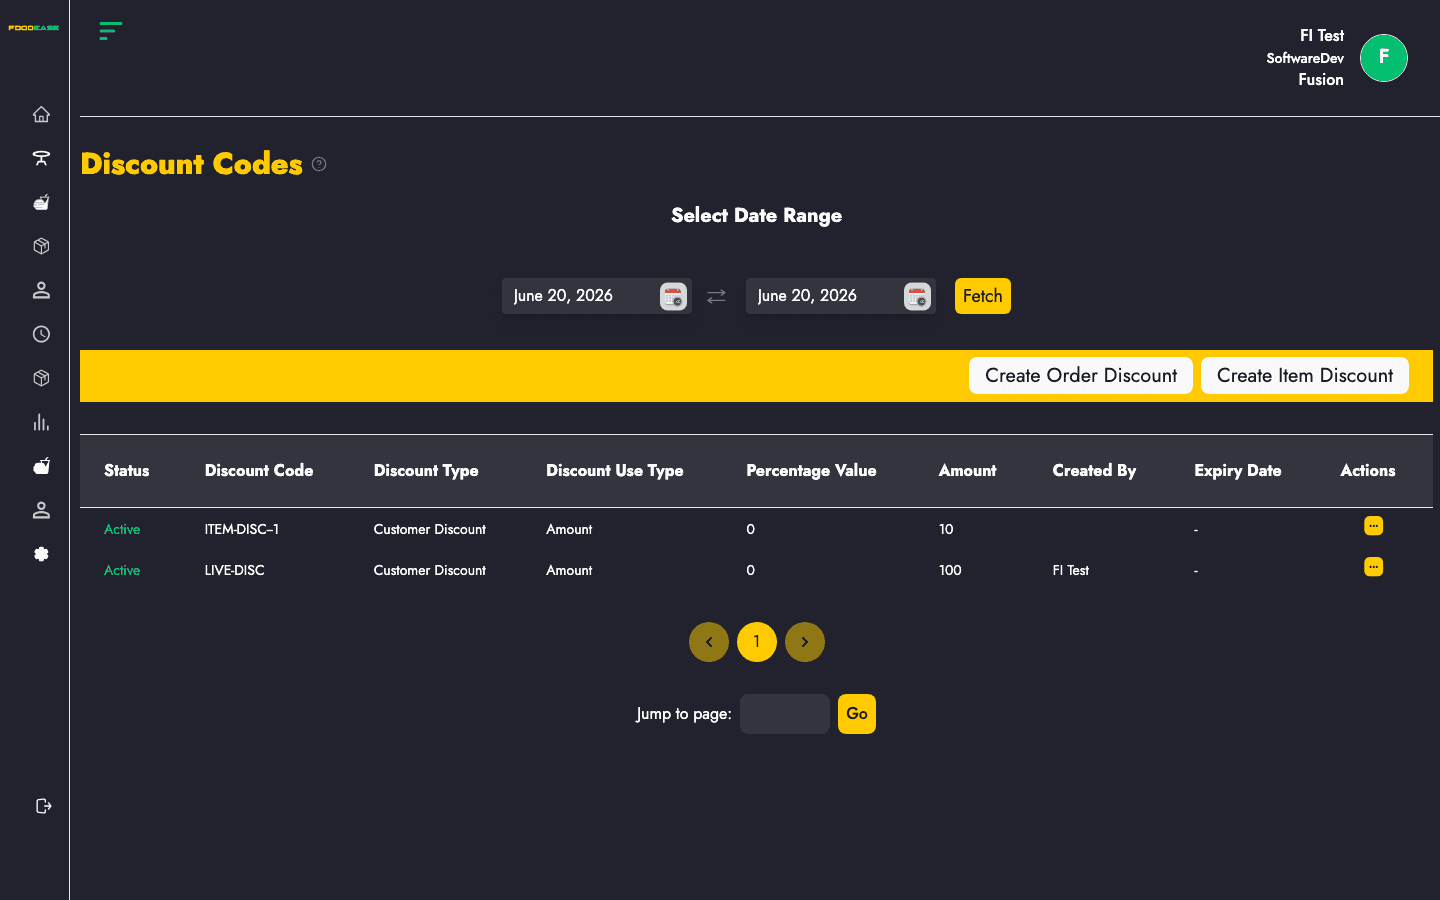Open the food bowl icon below the table icon
Image resolution: width=1440 pixels, height=900 pixels.
tap(41, 202)
